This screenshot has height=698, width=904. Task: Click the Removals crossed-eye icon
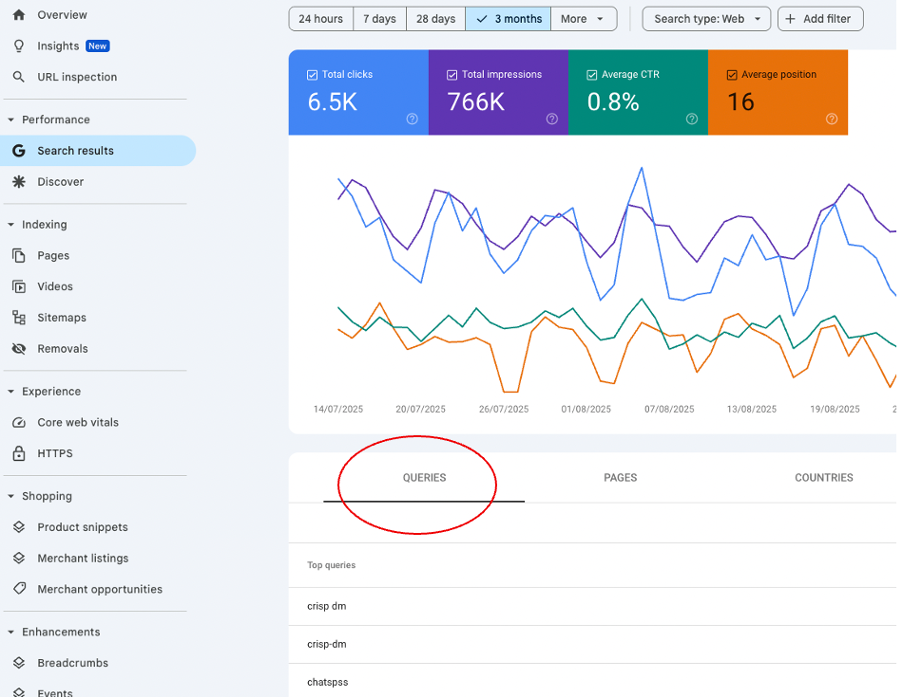(x=18, y=349)
